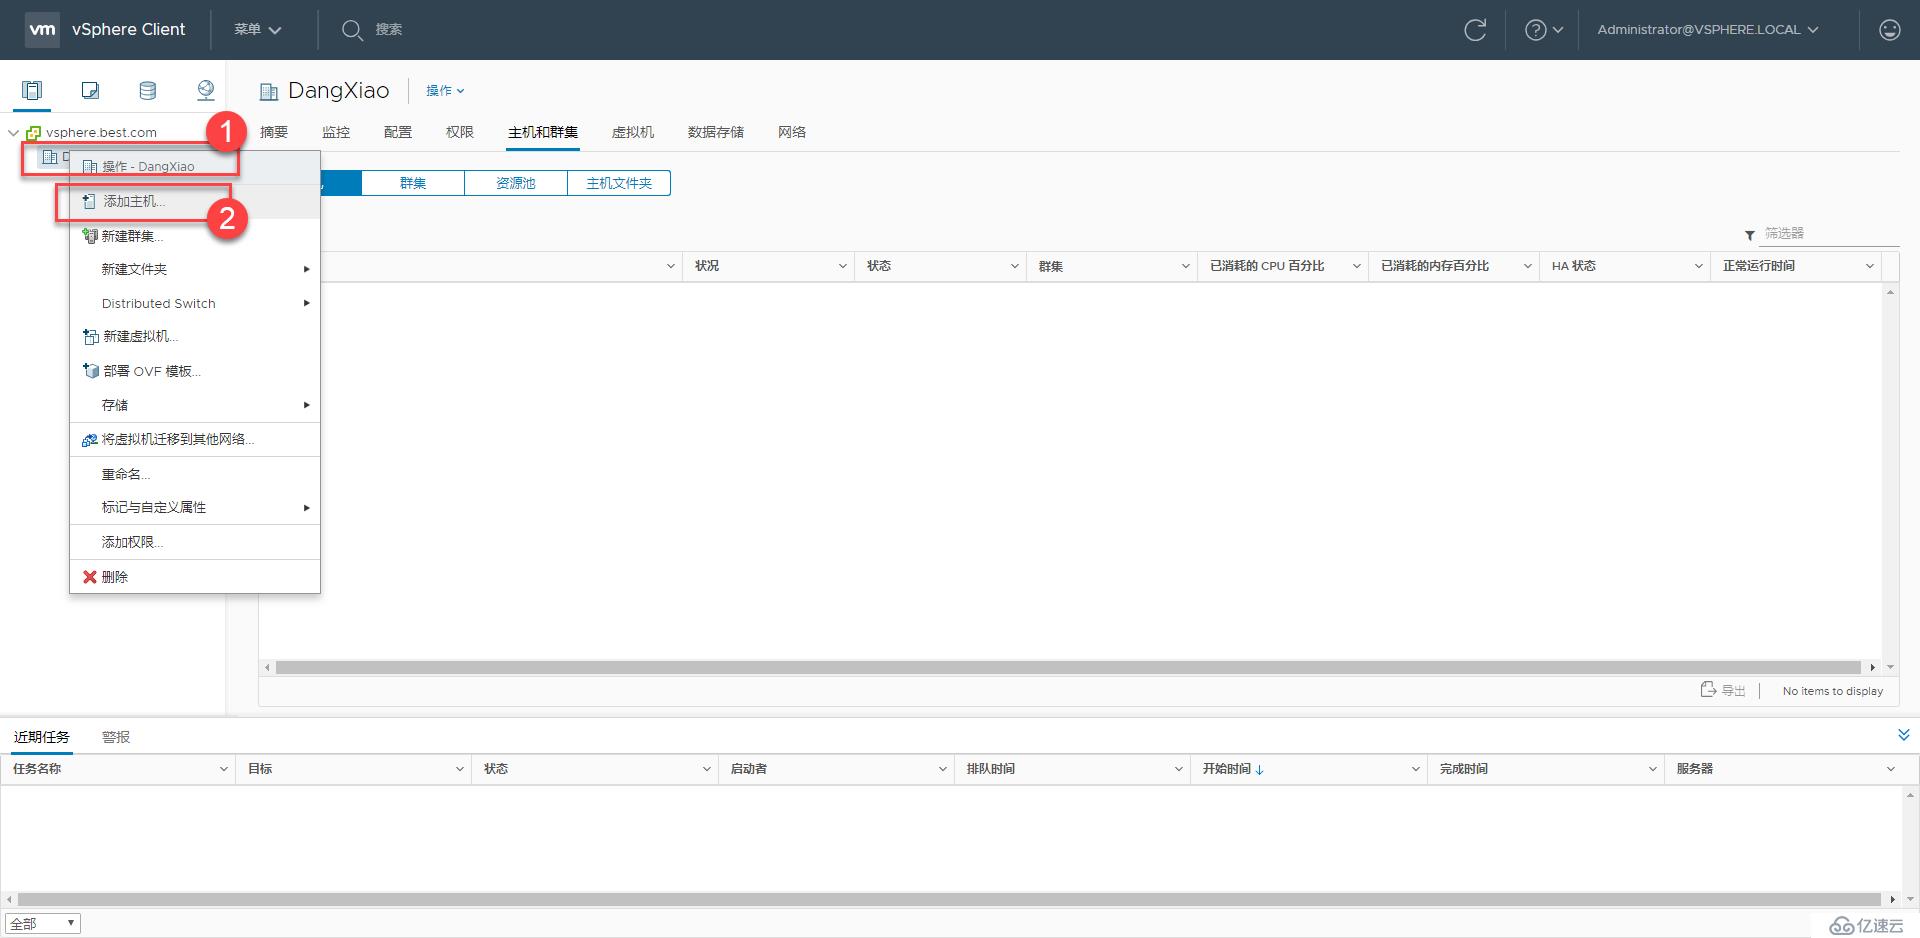Switch to the 警报 alarms tab
Viewport: 1920px width, 938px height.
pos(116,737)
